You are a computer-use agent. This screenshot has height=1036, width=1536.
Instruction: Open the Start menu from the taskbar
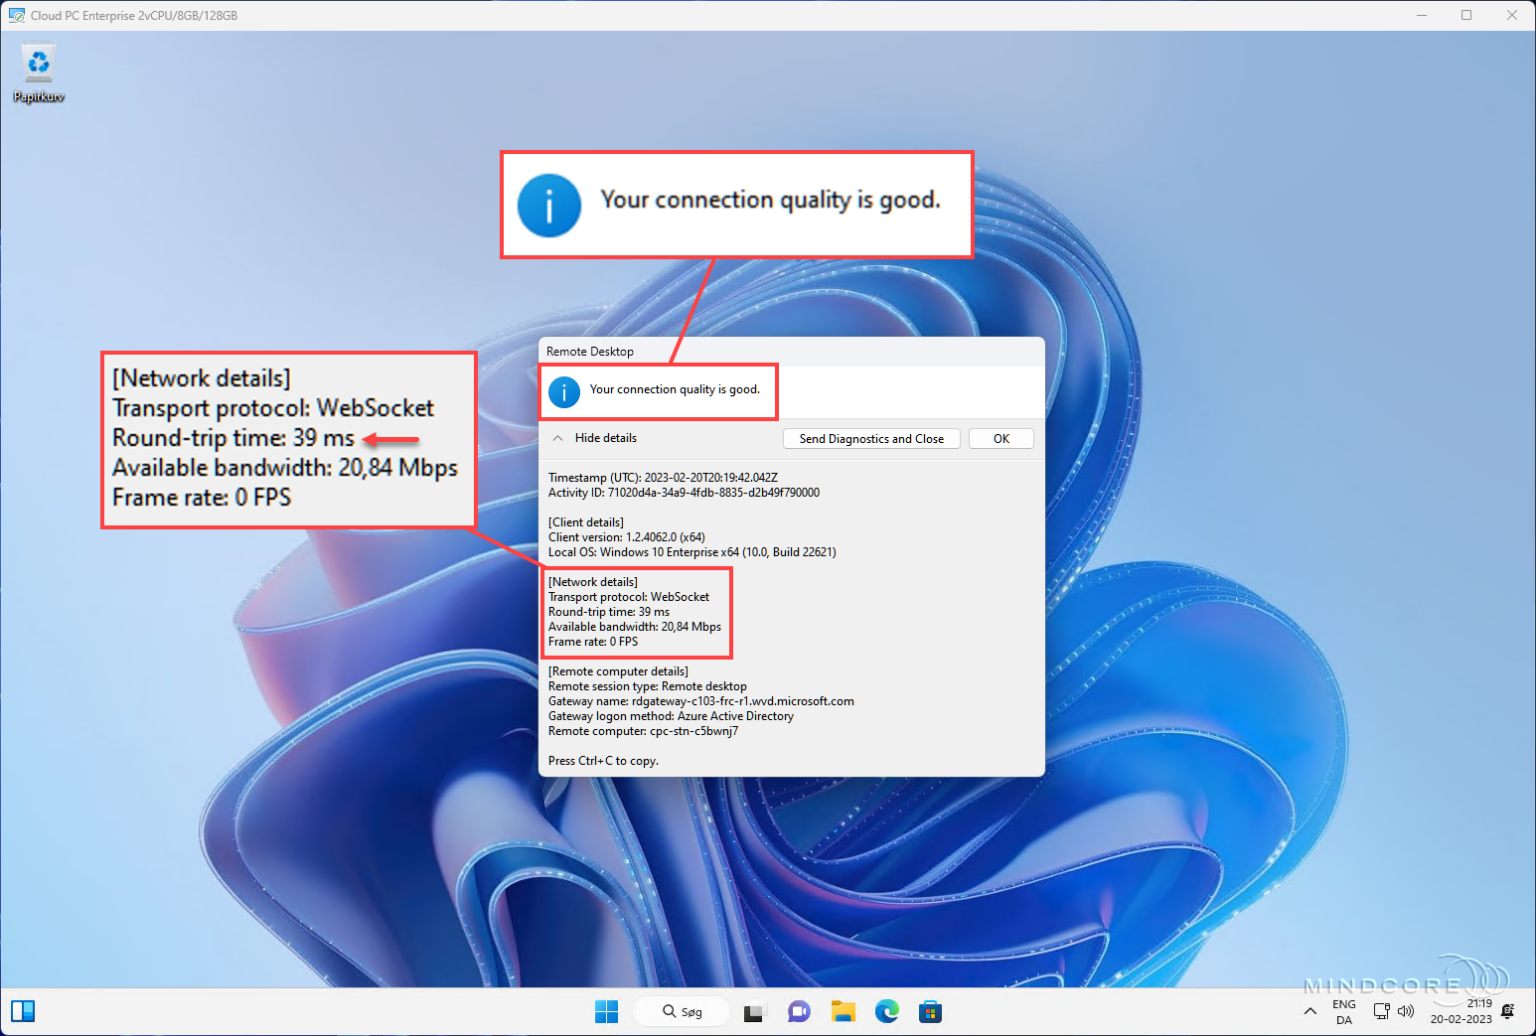[606, 1011]
